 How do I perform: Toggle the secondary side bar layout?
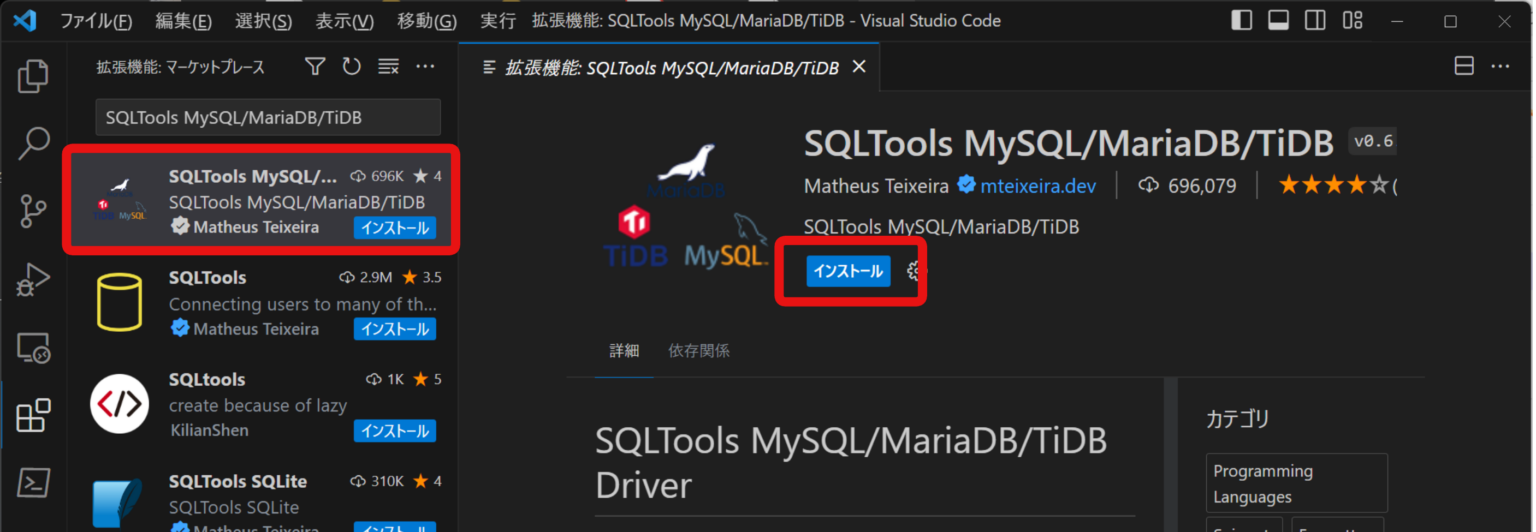pos(1315,20)
